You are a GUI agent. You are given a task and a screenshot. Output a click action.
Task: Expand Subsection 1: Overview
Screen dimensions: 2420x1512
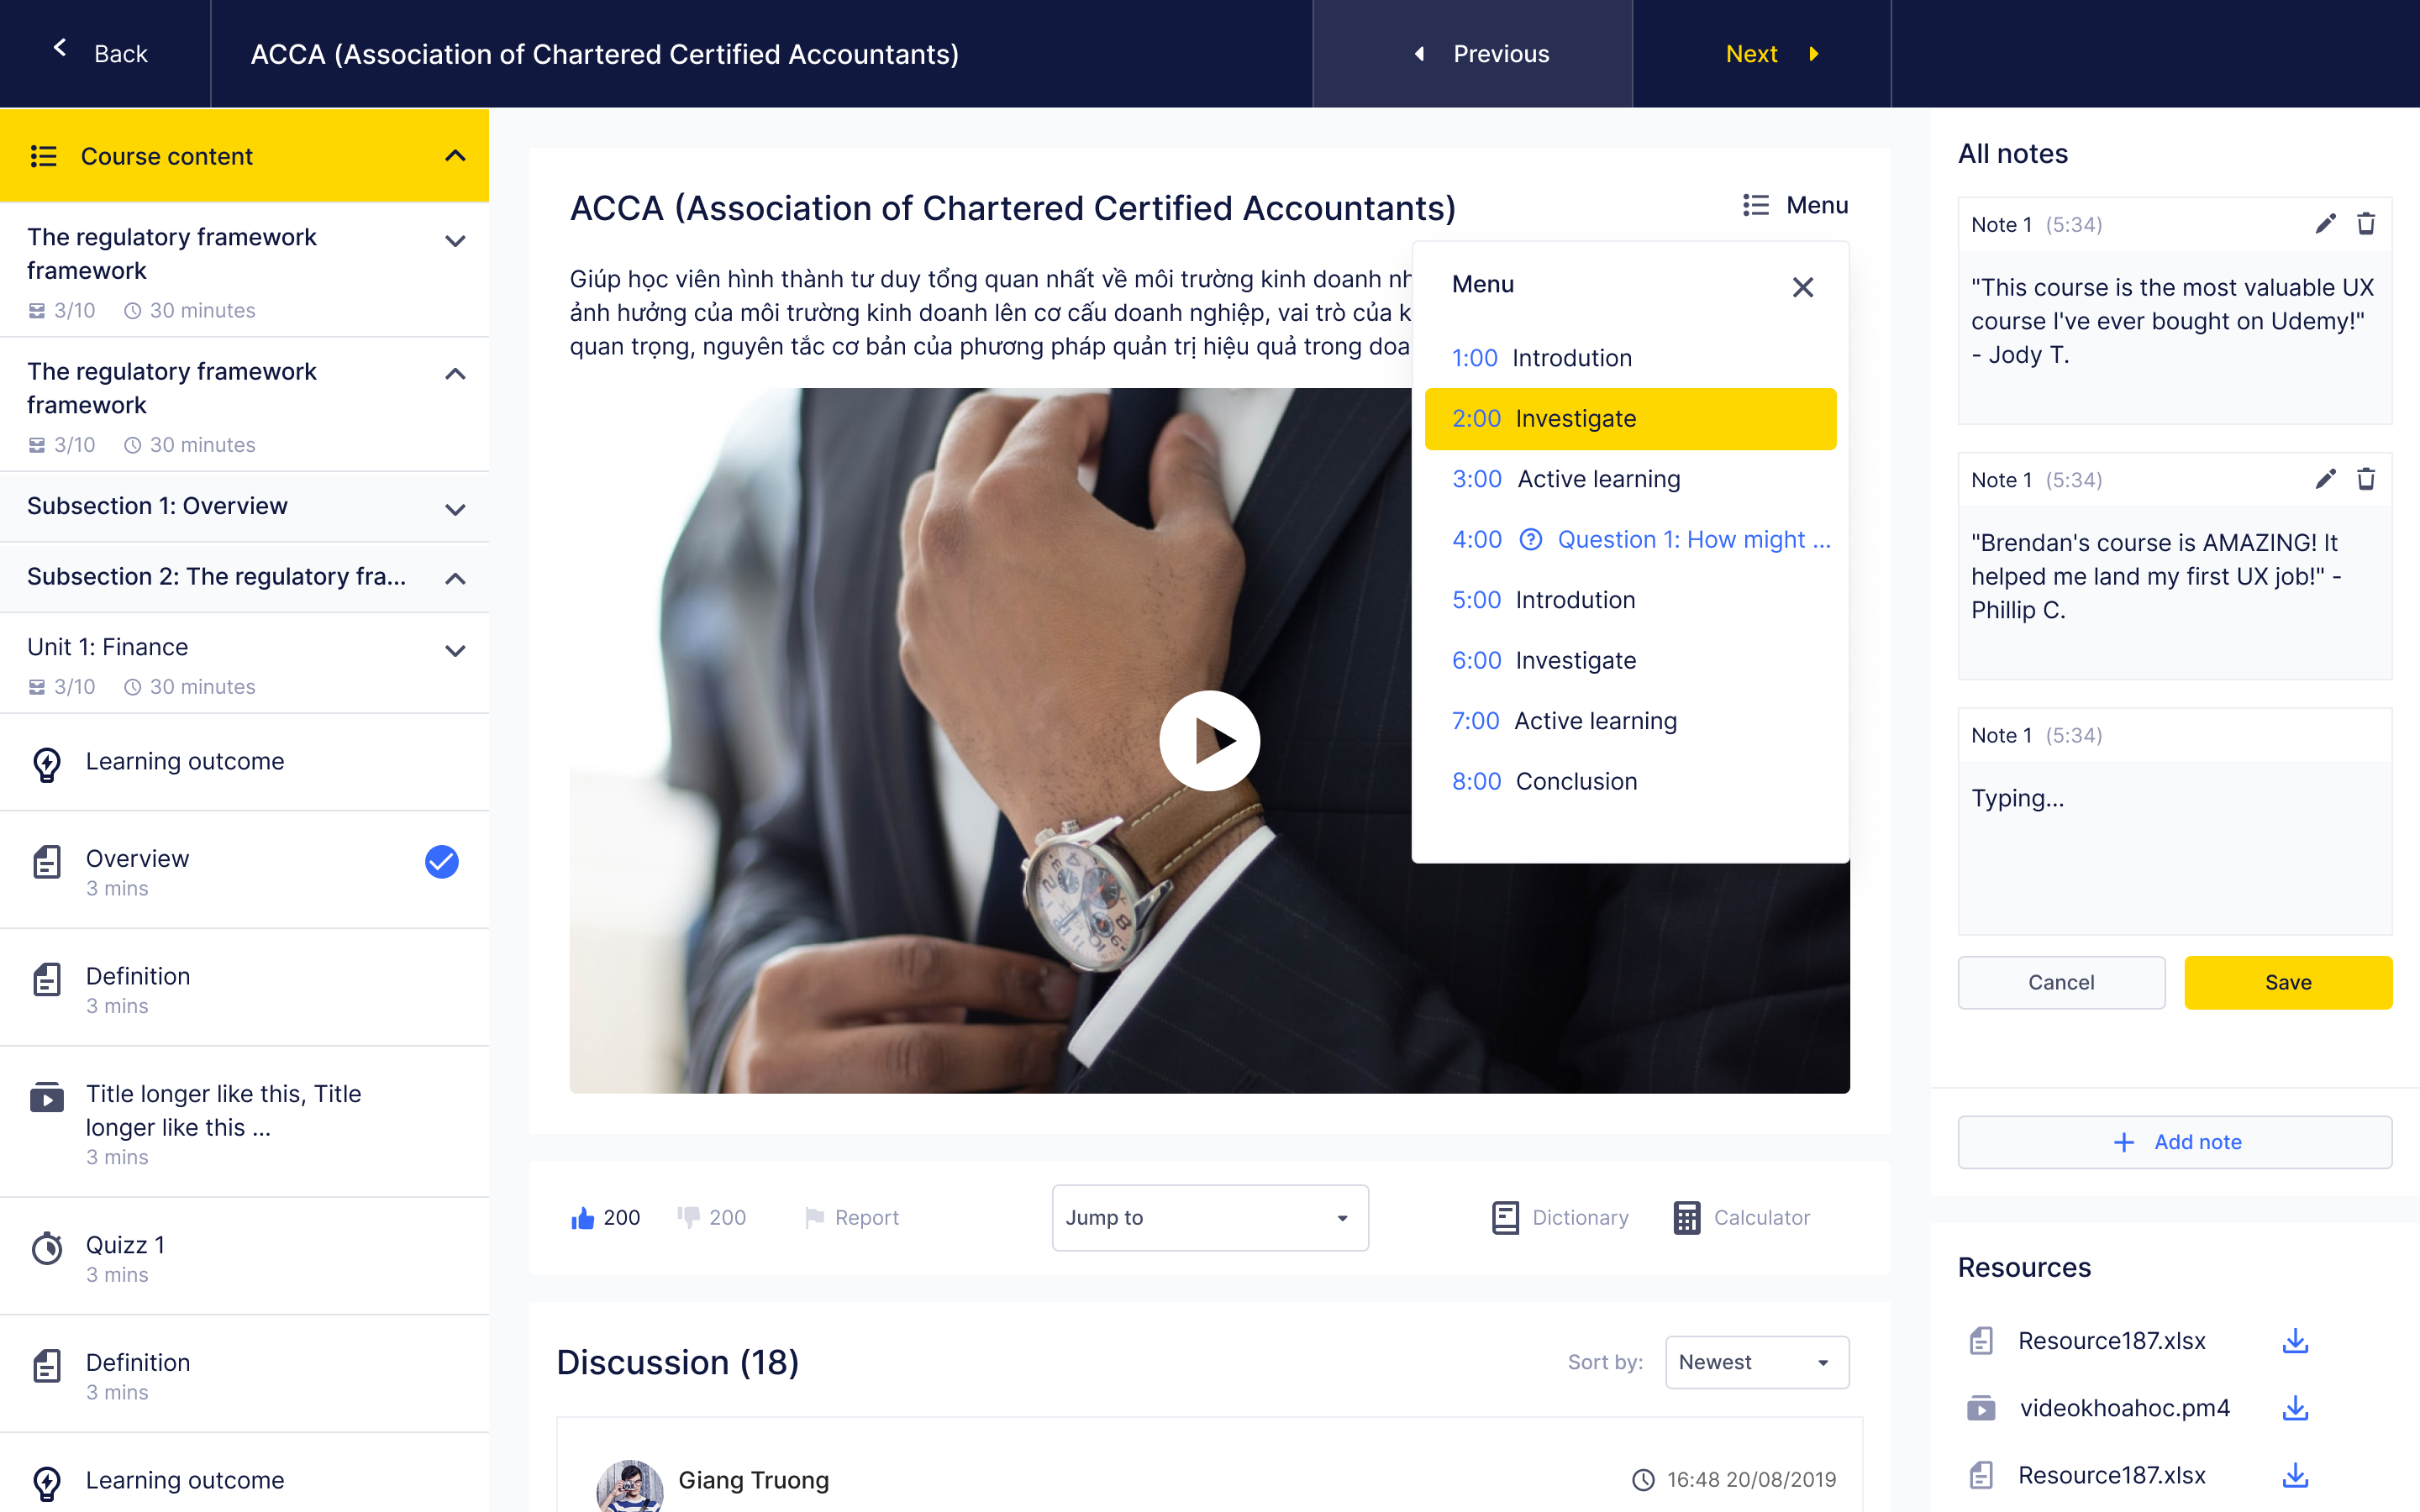pos(455,509)
